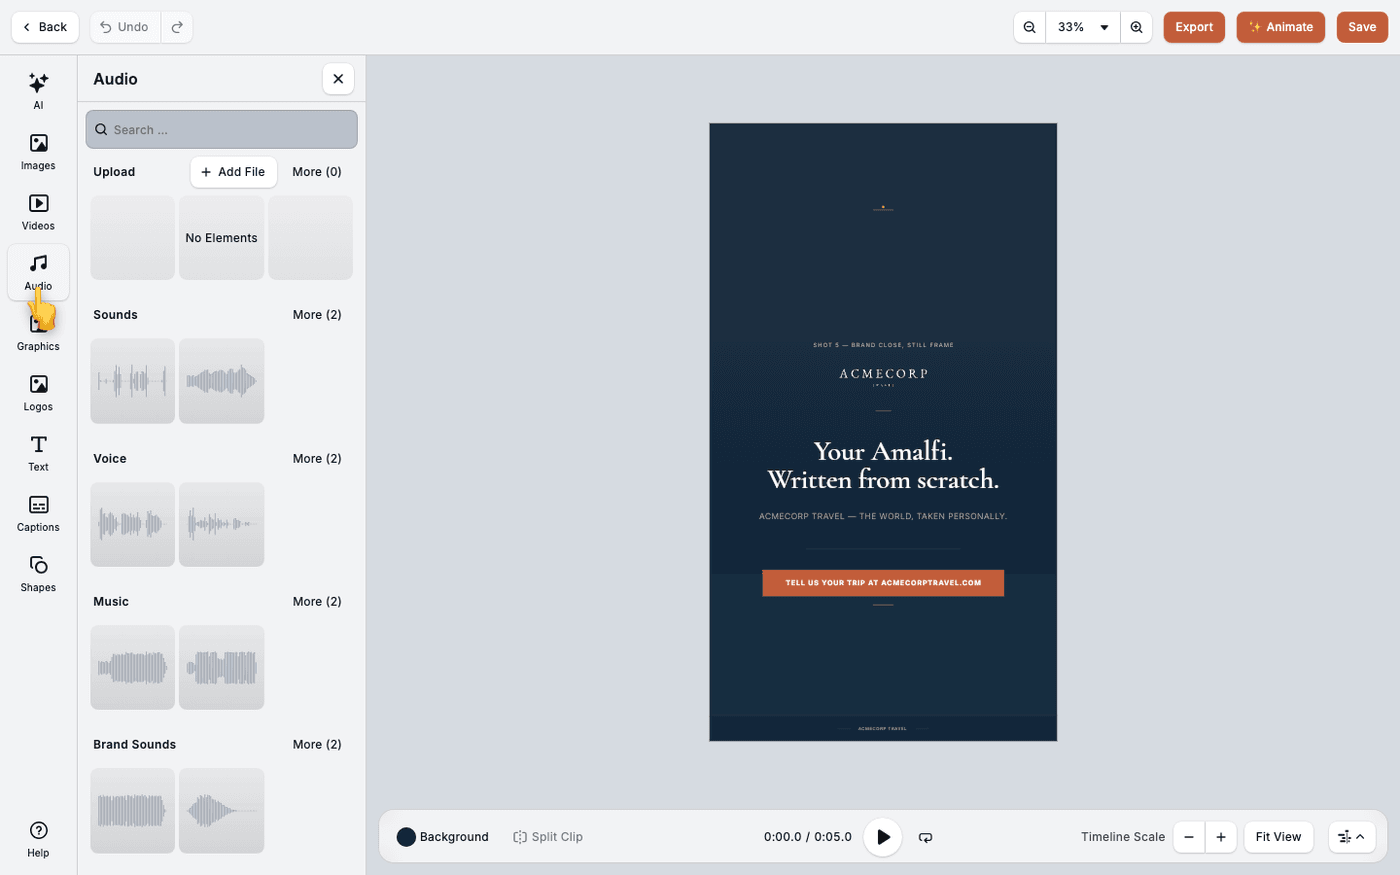Open the Captions panel
The height and width of the screenshot is (875, 1400).
(38, 513)
